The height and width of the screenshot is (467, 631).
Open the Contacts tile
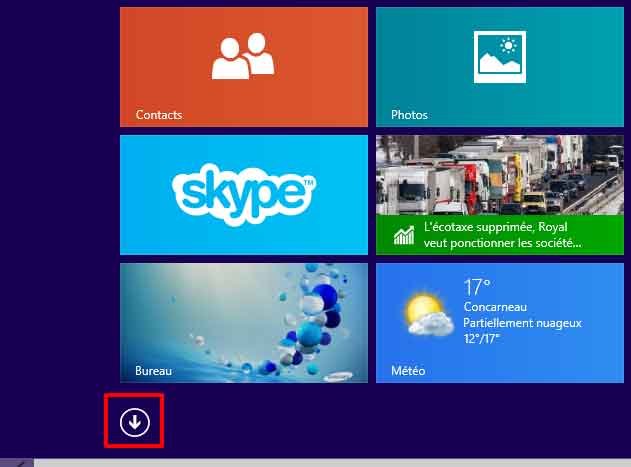[x=244, y=67]
